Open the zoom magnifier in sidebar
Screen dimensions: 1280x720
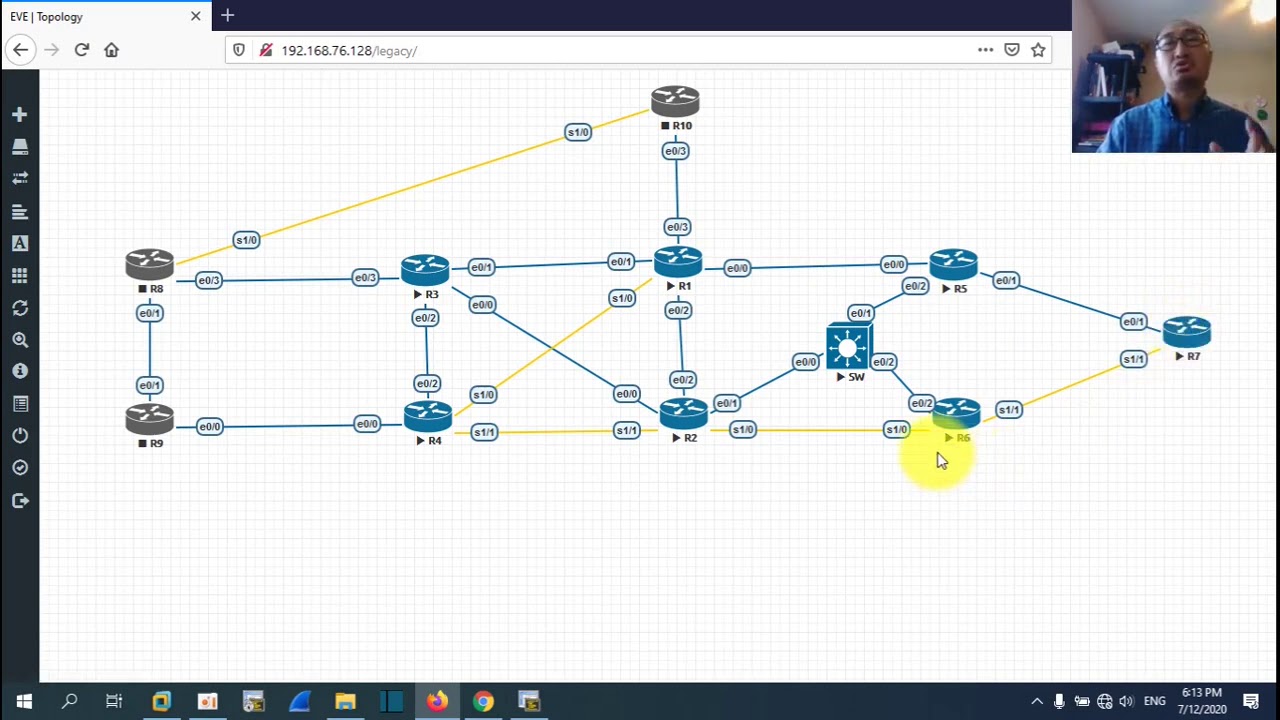[19, 340]
